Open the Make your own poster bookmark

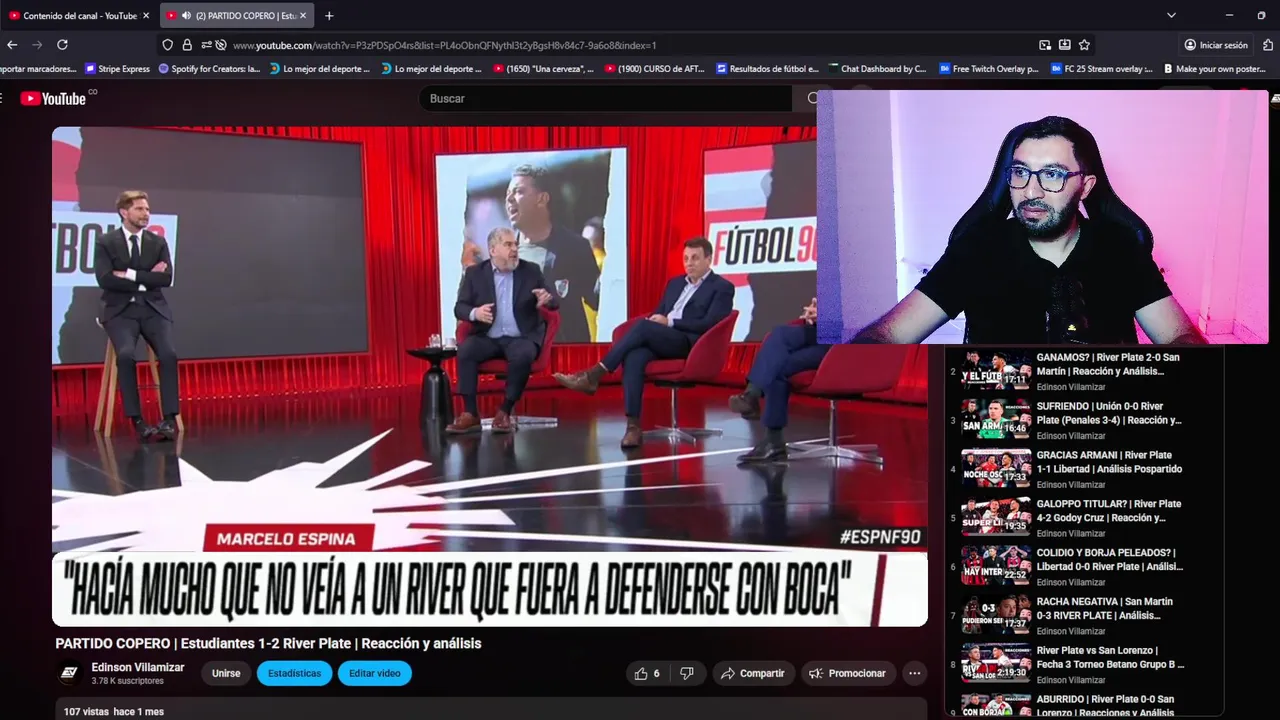[x=1214, y=69]
